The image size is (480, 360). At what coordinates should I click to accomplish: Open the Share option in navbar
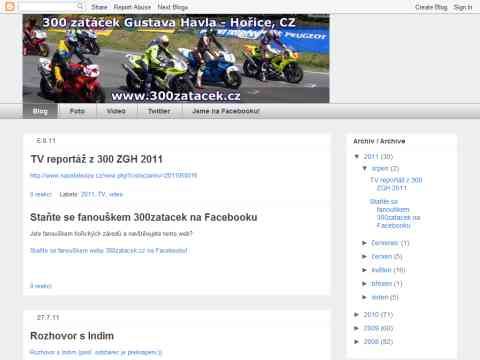99,7
